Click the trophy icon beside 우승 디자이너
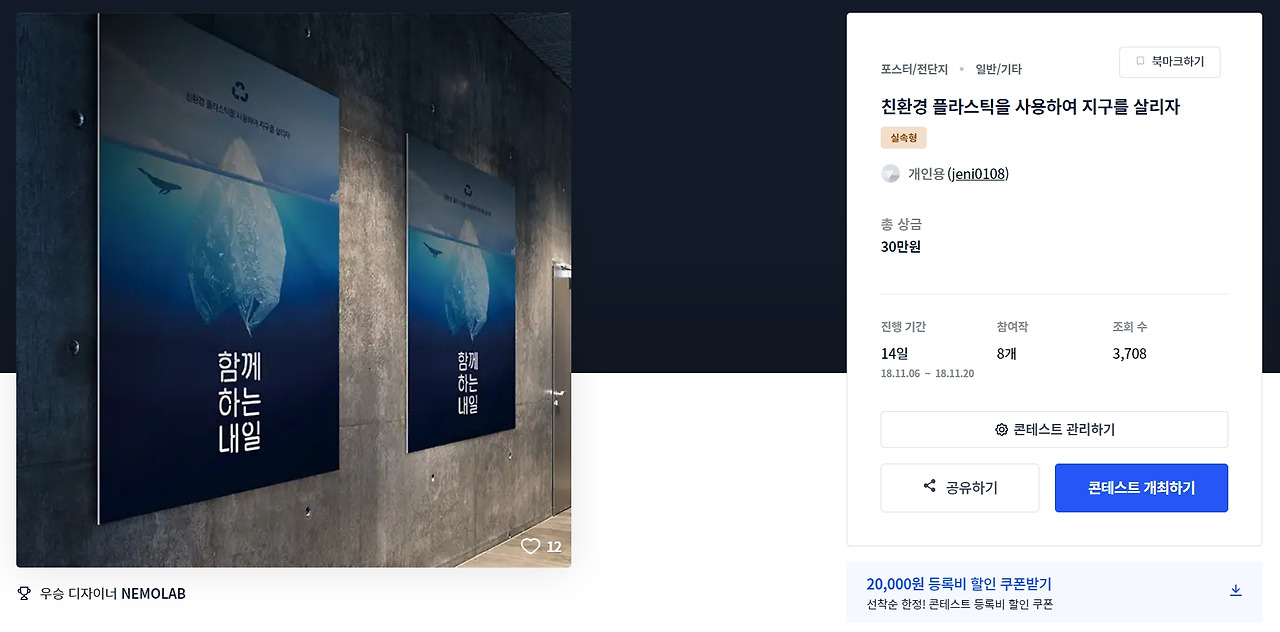This screenshot has height=632, width=1280. click(24, 593)
